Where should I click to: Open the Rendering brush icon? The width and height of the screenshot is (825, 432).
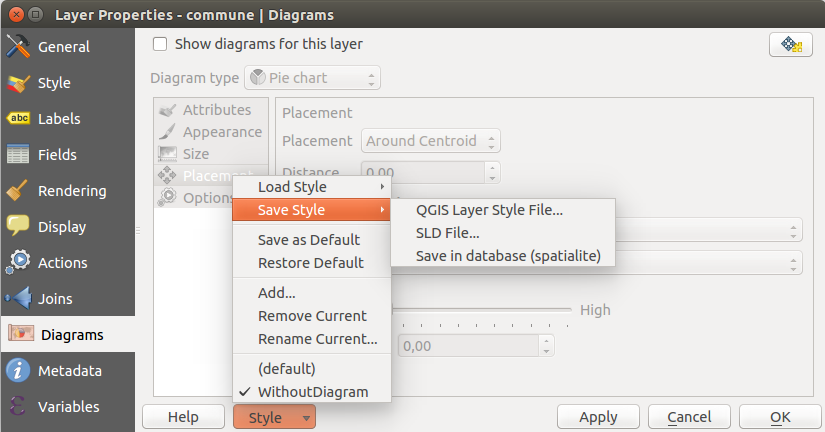[x=18, y=191]
